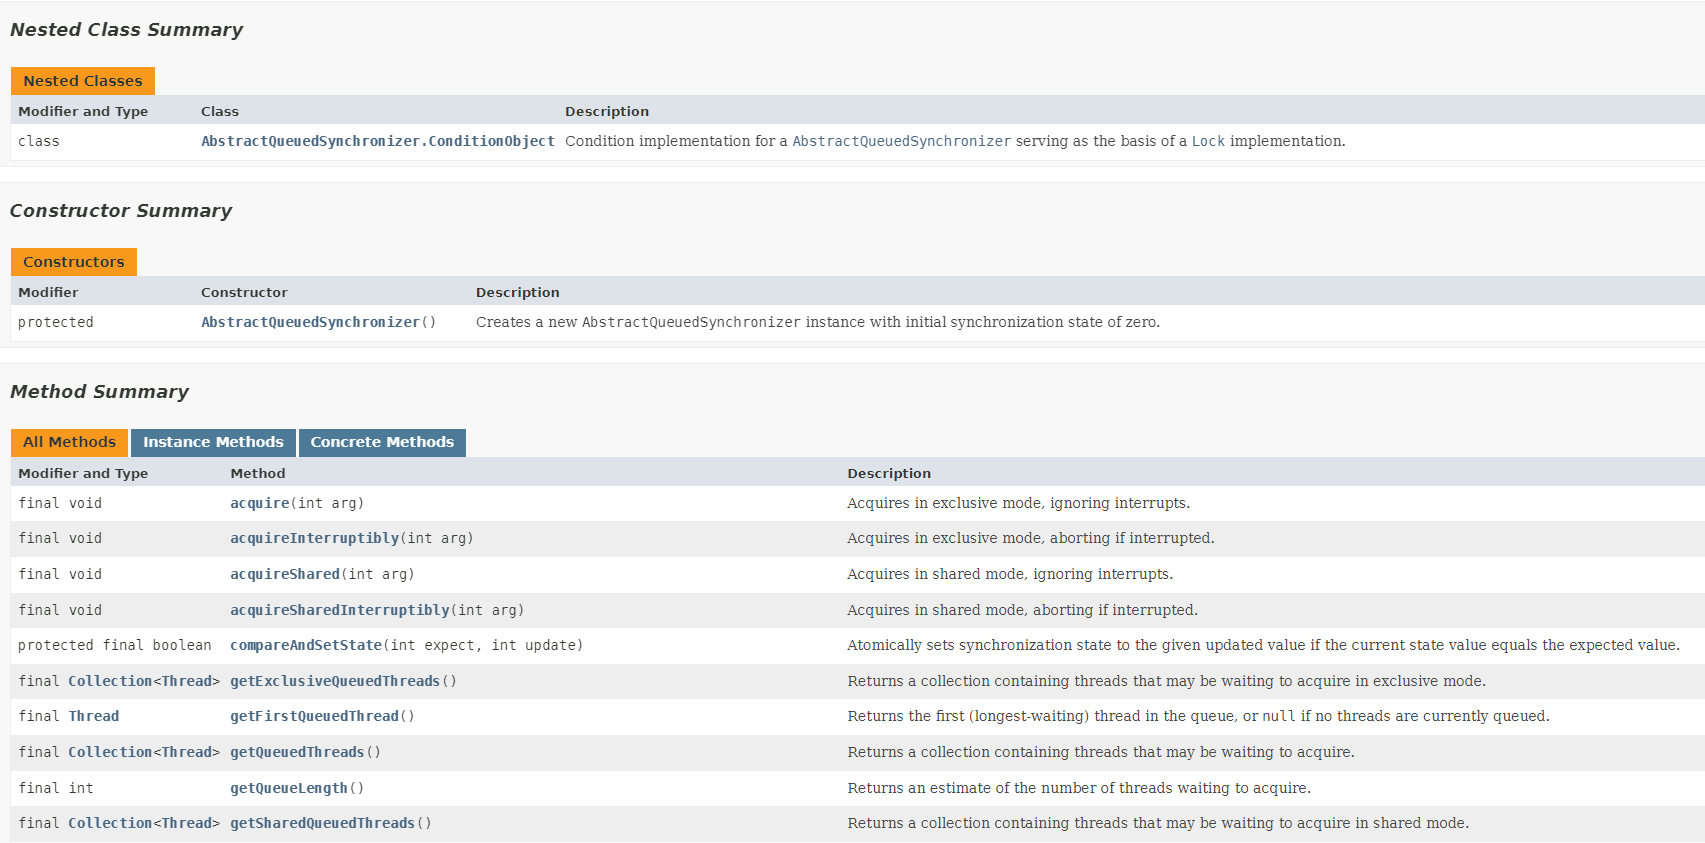This screenshot has height=843, width=1705.
Task: Click the Method column header in method table
Action: 258,473
